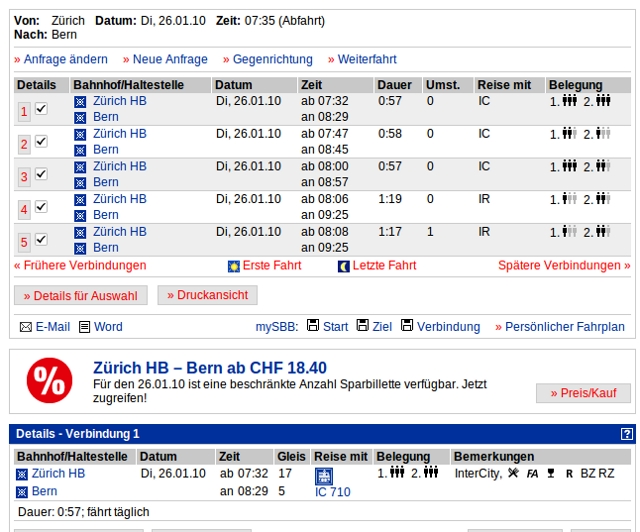The height and width of the screenshot is (532, 640).
Task: Select Gegenrichtung to reverse direction
Action: 267,60
